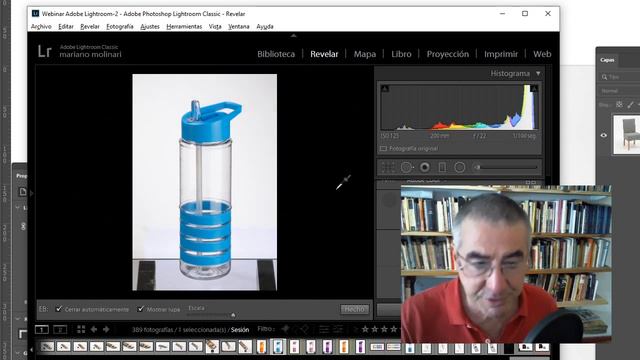The width and height of the screenshot is (640, 360).
Task: Switch to the Revelar module tab
Action: tap(324, 54)
